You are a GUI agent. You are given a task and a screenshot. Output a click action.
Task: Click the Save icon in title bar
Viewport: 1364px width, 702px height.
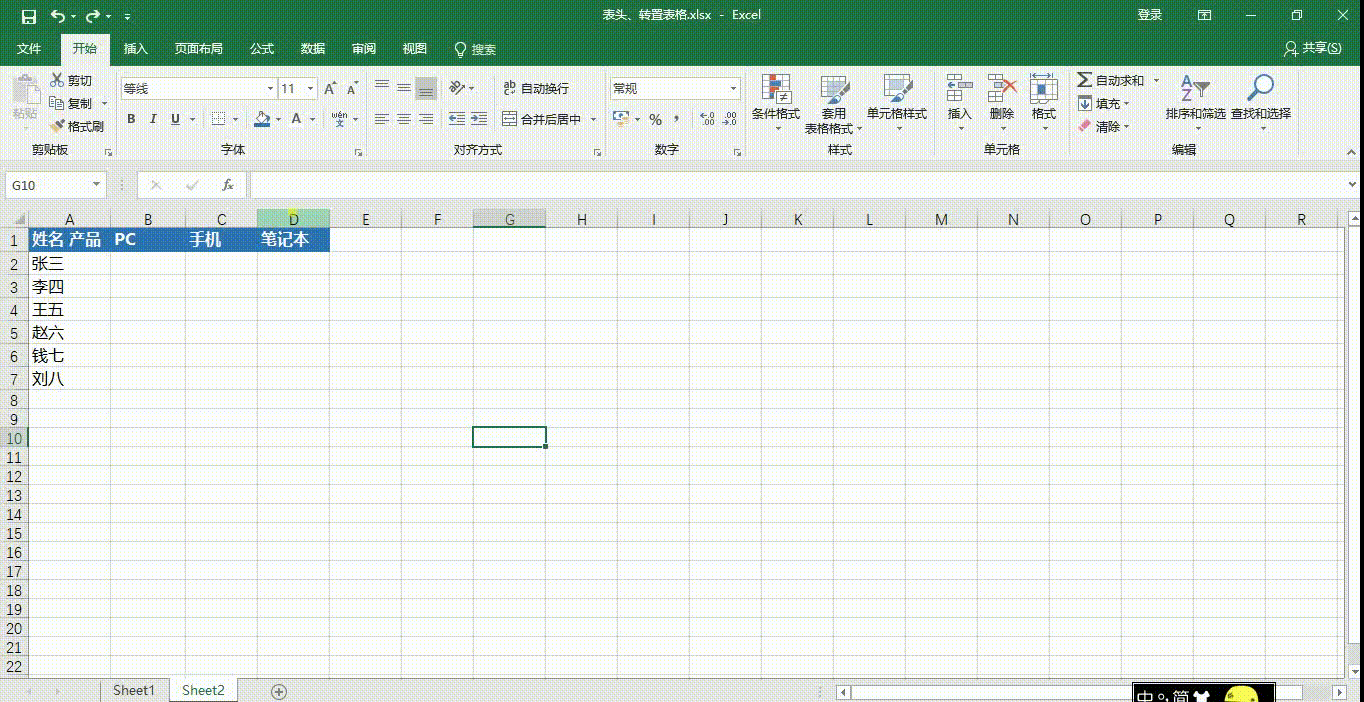tap(28, 16)
